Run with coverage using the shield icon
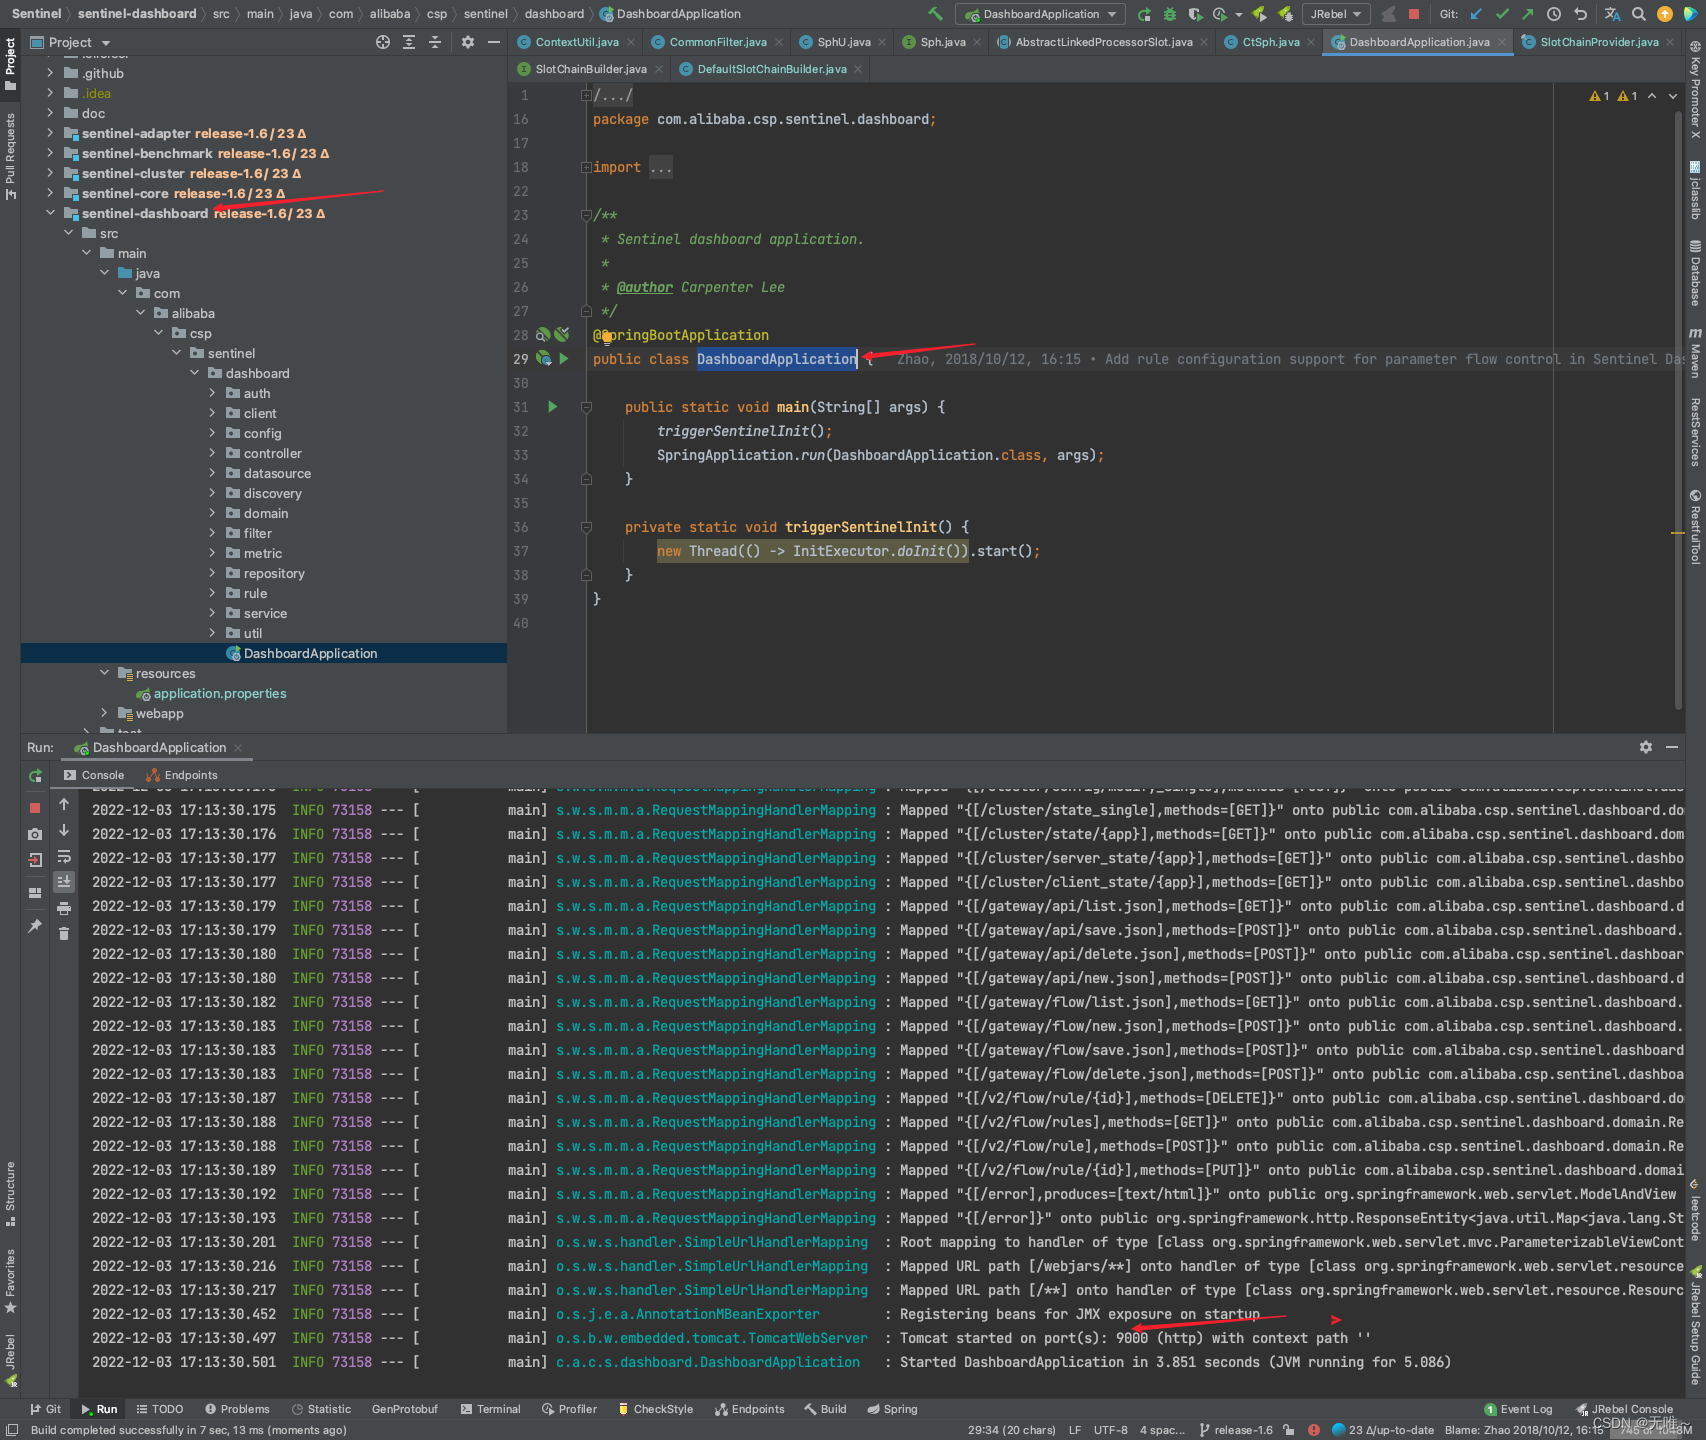The height and width of the screenshot is (1440, 1706). click(x=1195, y=14)
